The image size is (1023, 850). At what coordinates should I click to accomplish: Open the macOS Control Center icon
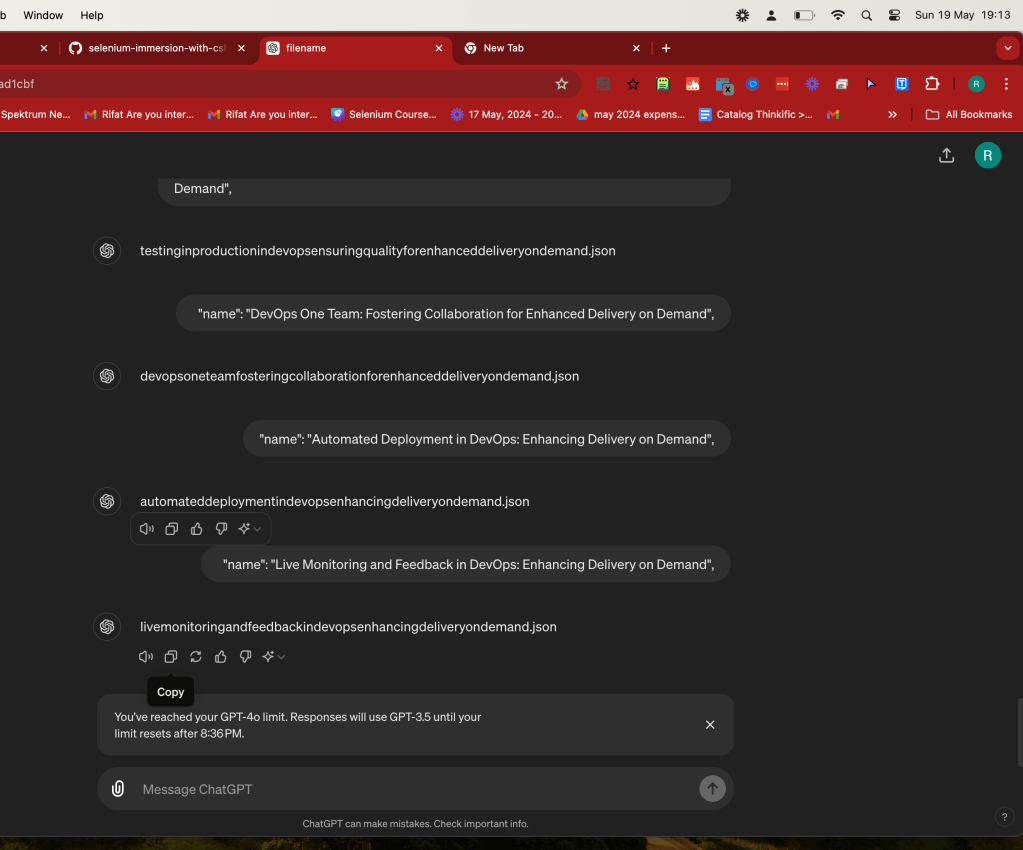tap(894, 15)
